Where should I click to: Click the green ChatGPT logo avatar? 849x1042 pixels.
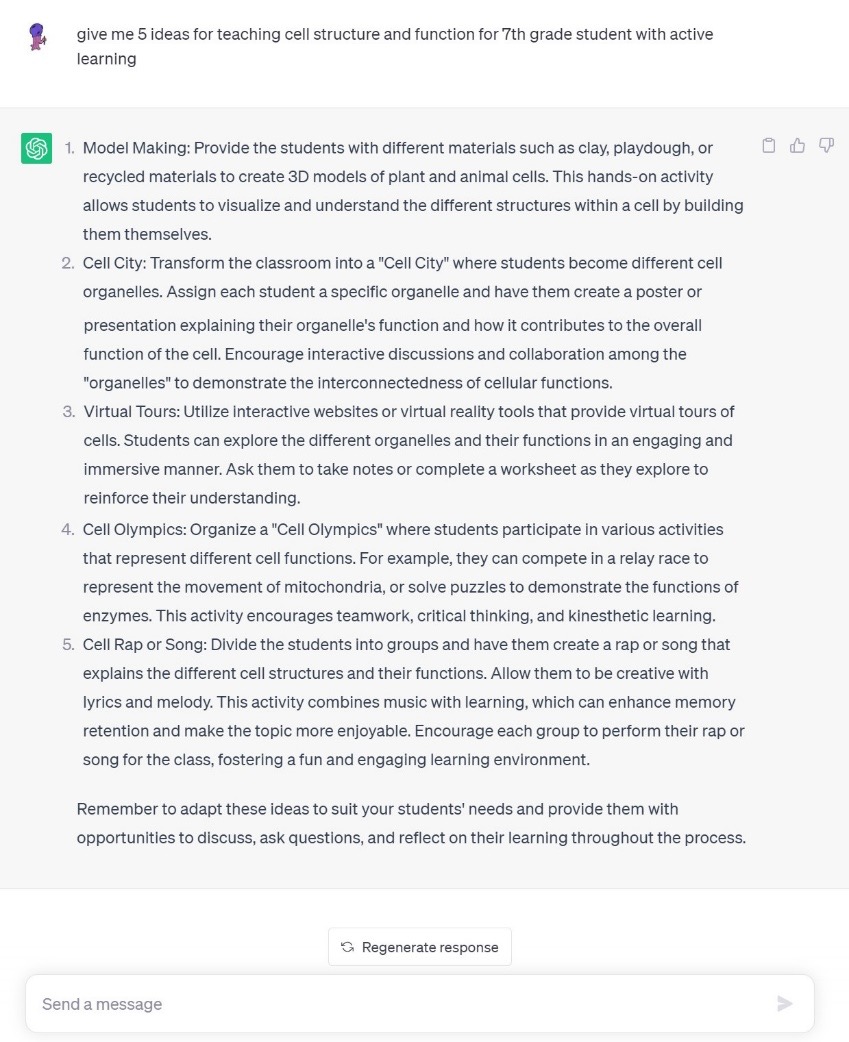tap(37, 148)
